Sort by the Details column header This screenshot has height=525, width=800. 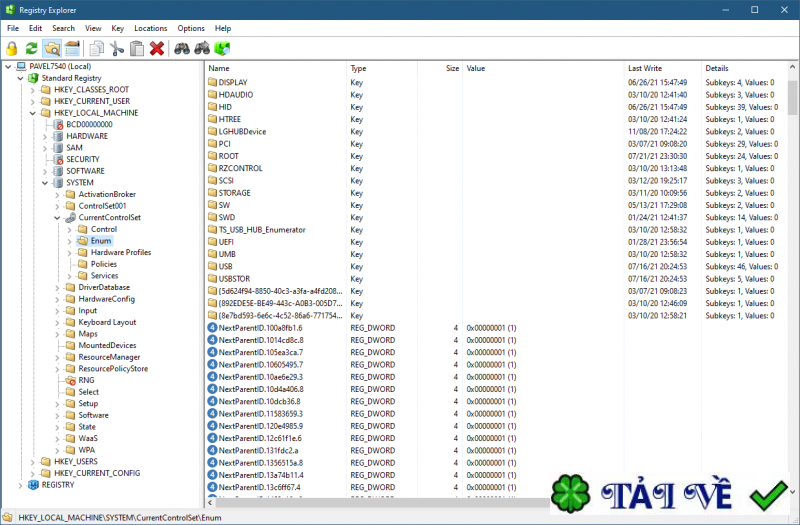pos(744,68)
